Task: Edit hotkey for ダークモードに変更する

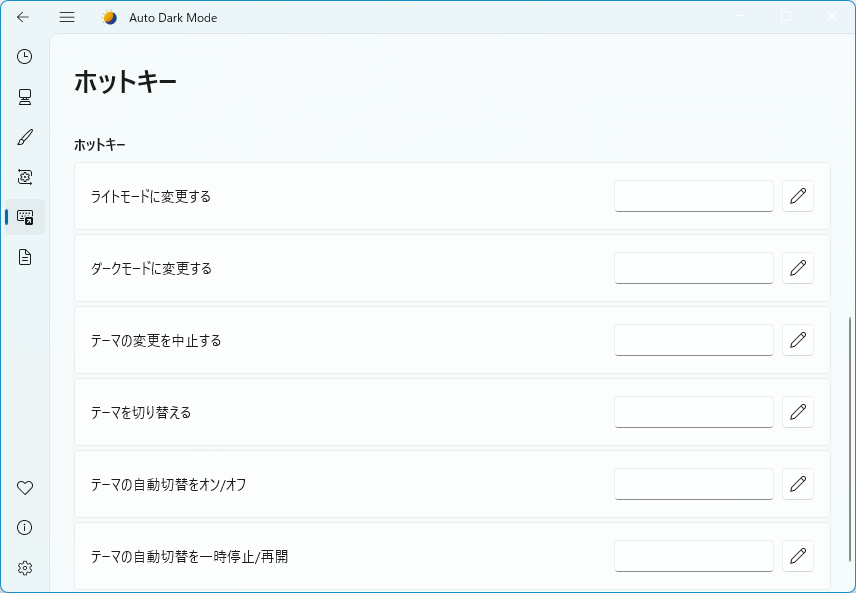Action: pos(797,268)
